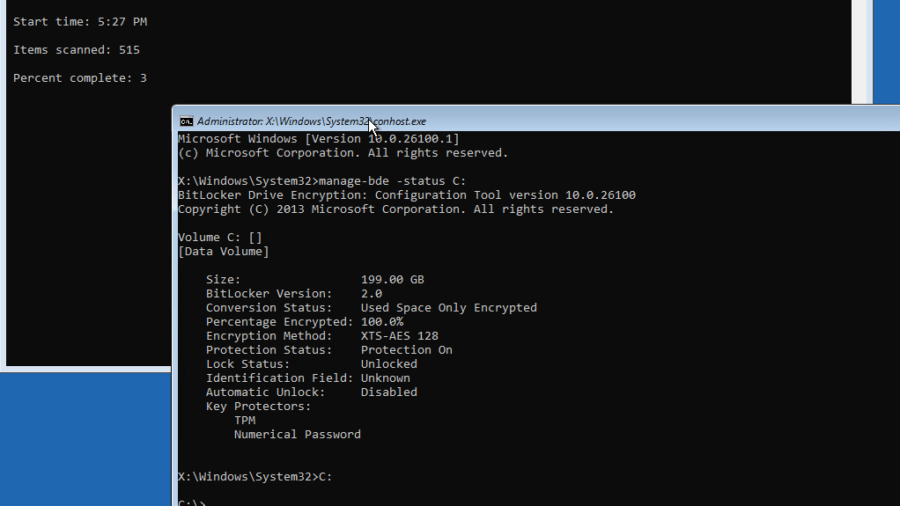The width and height of the screenshot is (900, 506).
Task: Click BitLocker Version value '2.0'
Action: click(371, 294)
